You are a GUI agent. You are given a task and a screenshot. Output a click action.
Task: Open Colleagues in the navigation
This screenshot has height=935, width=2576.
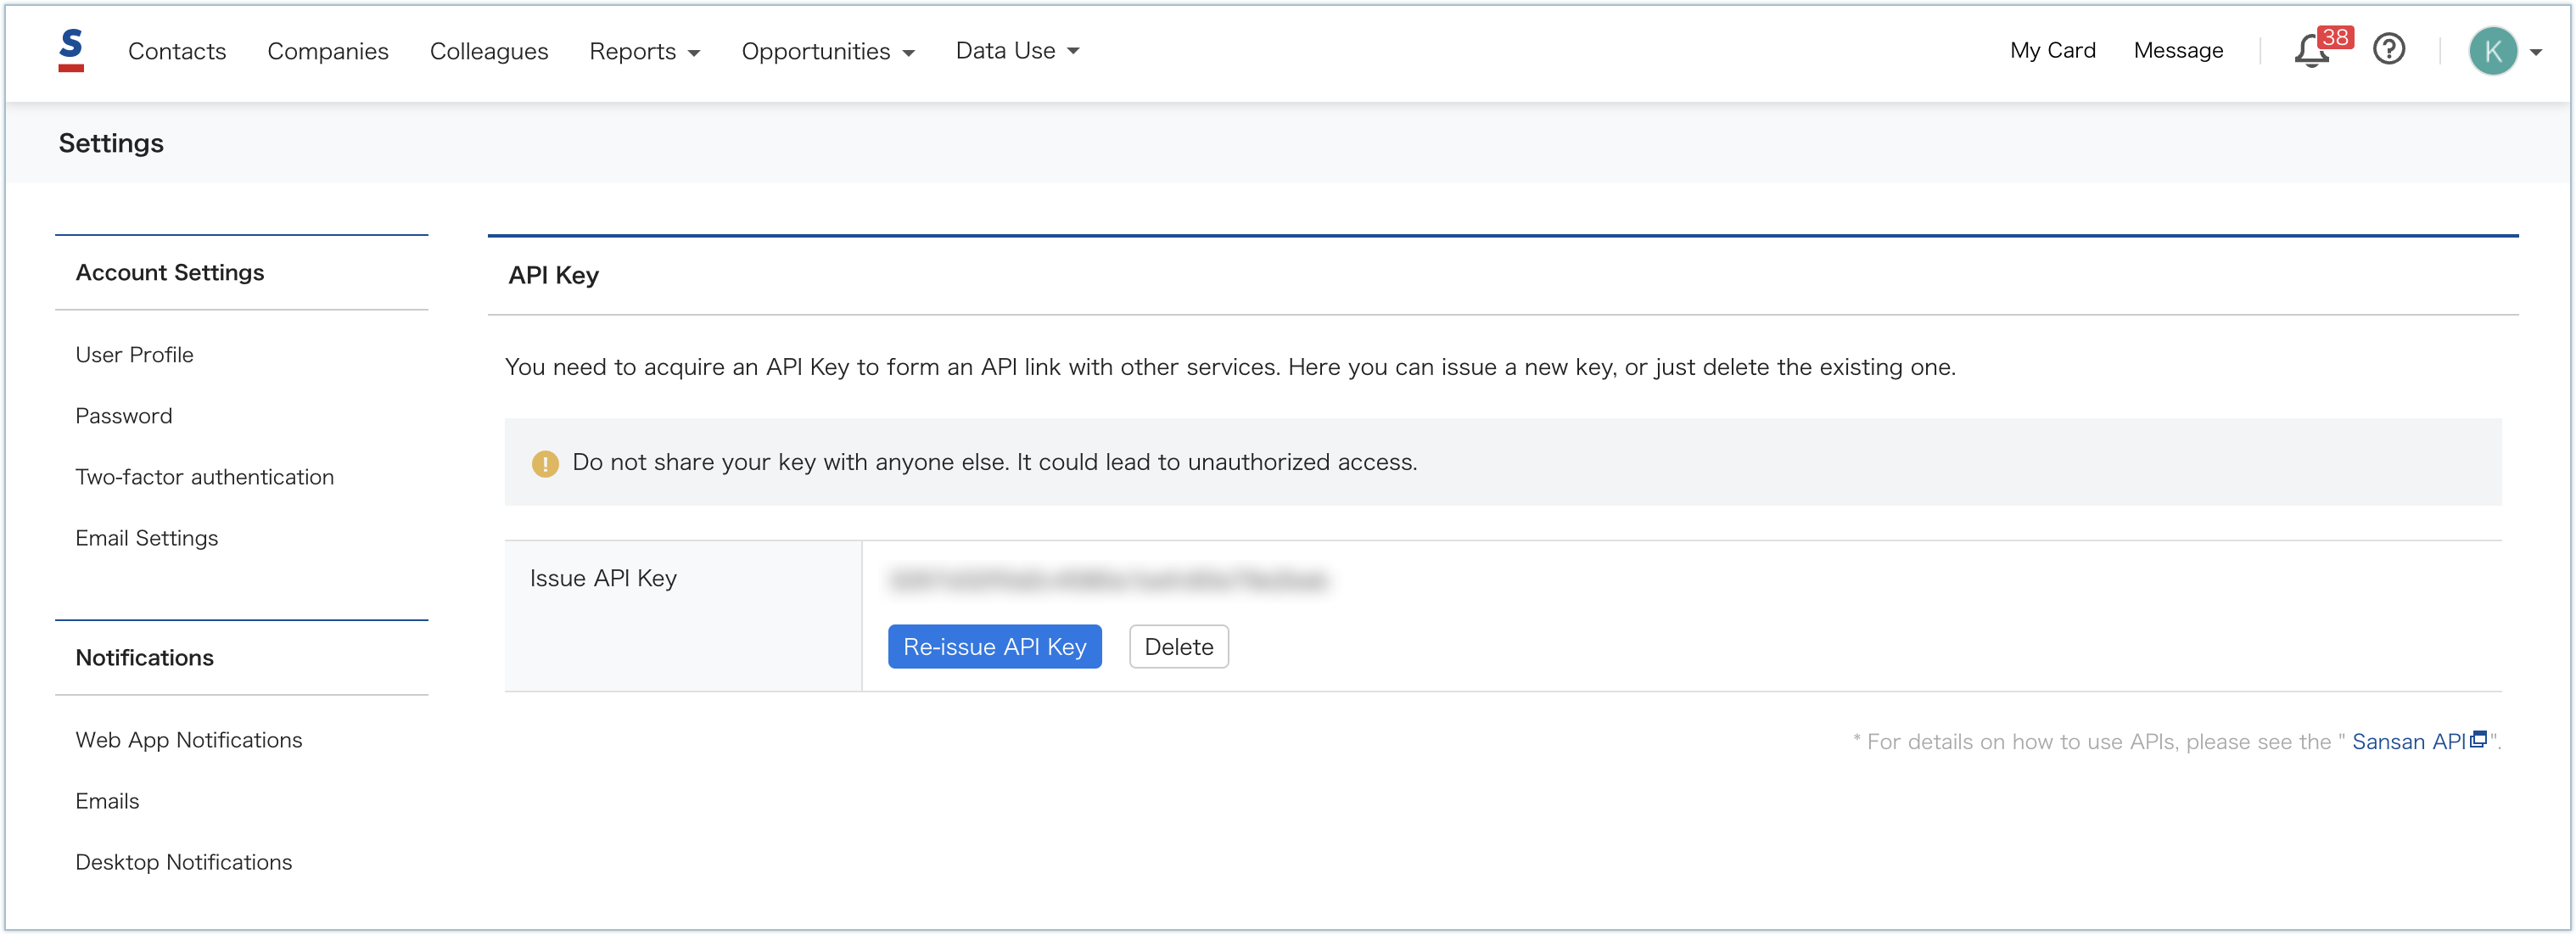coord(488,51)
